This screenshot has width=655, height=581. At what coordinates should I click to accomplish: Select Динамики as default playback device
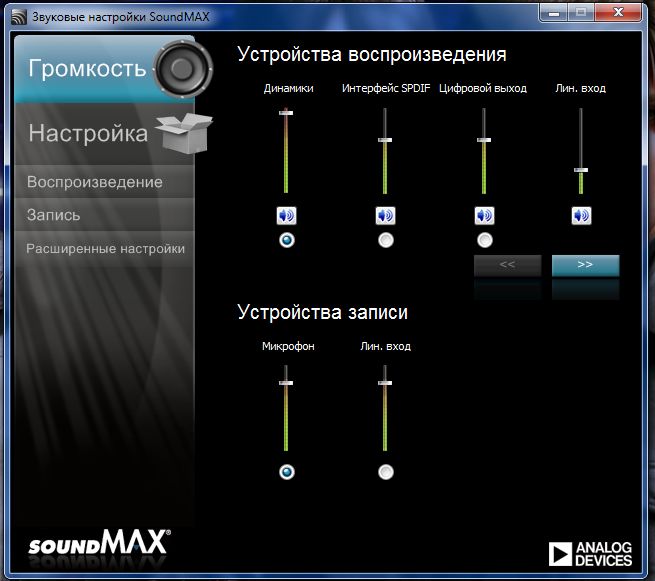(x=287, y=240)
